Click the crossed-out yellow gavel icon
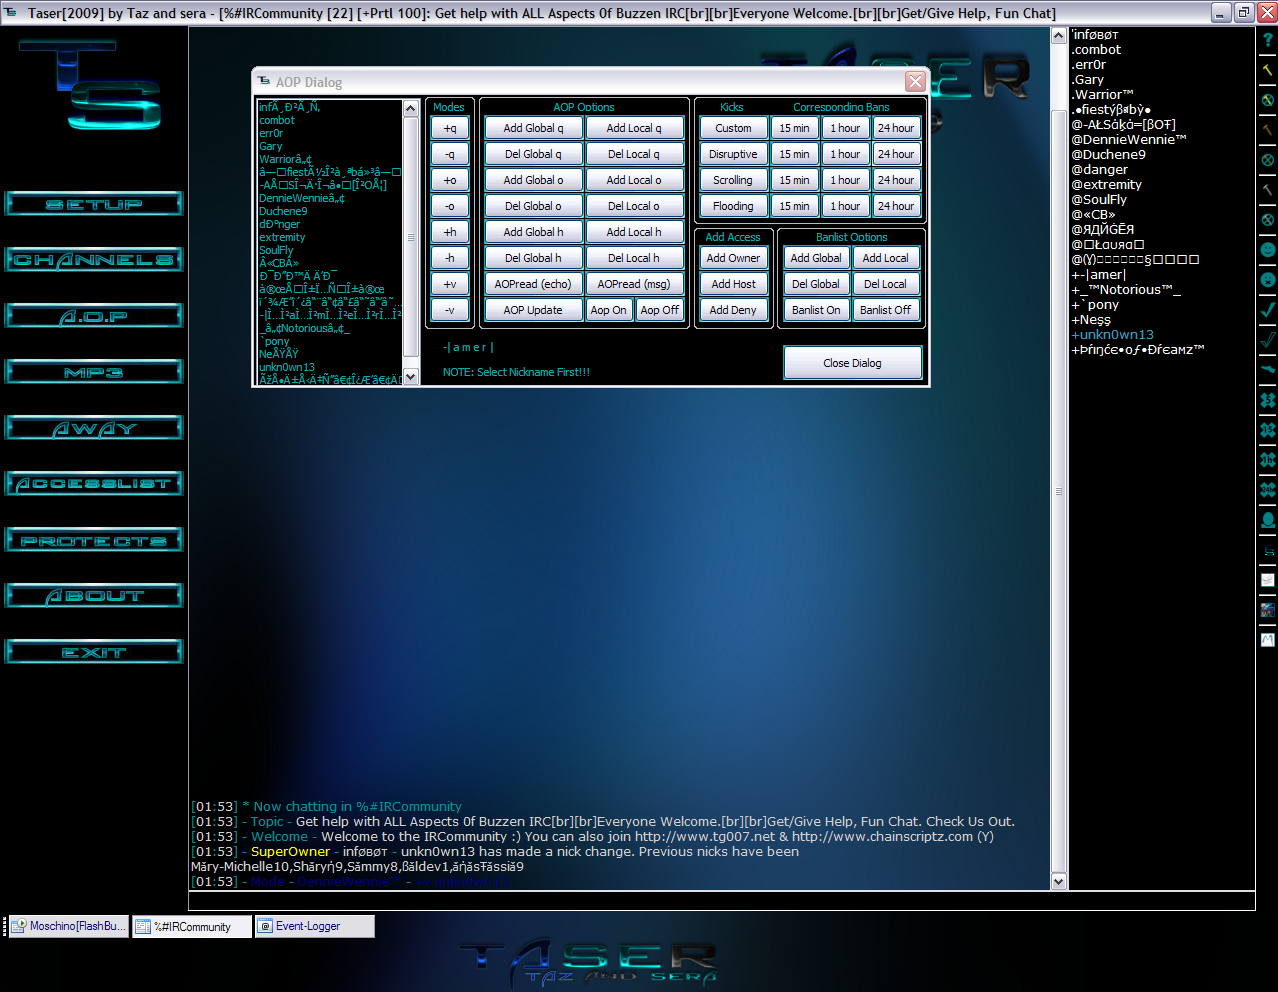 click(1267, 100)
